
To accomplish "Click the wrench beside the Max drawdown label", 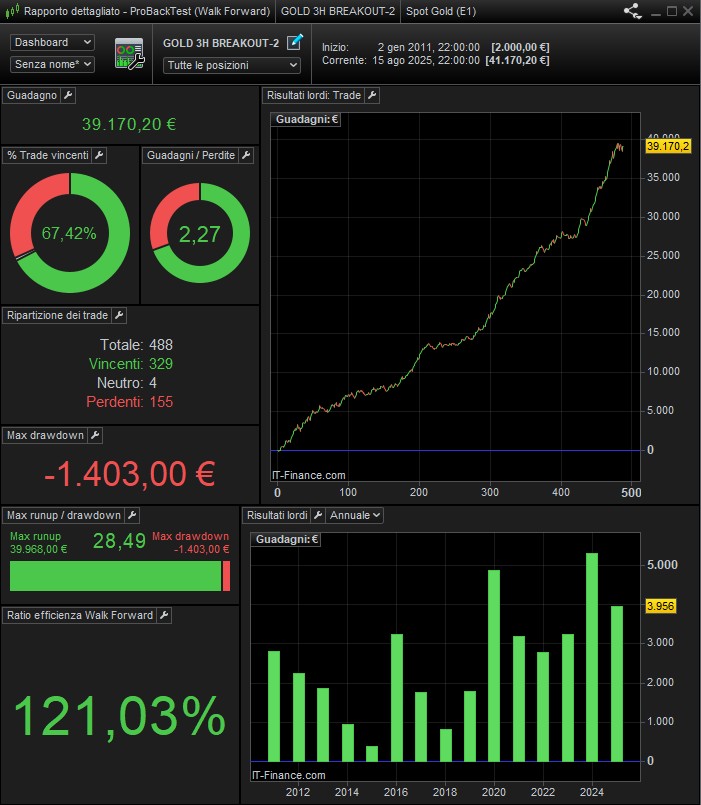I will (95, 435).
